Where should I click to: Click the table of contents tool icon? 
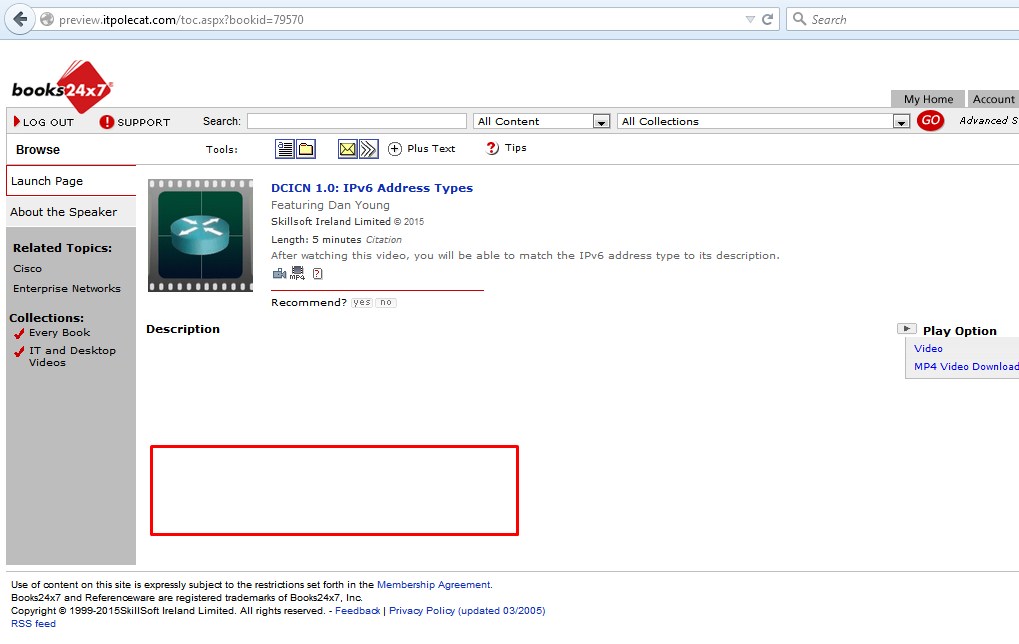(285, 149)
